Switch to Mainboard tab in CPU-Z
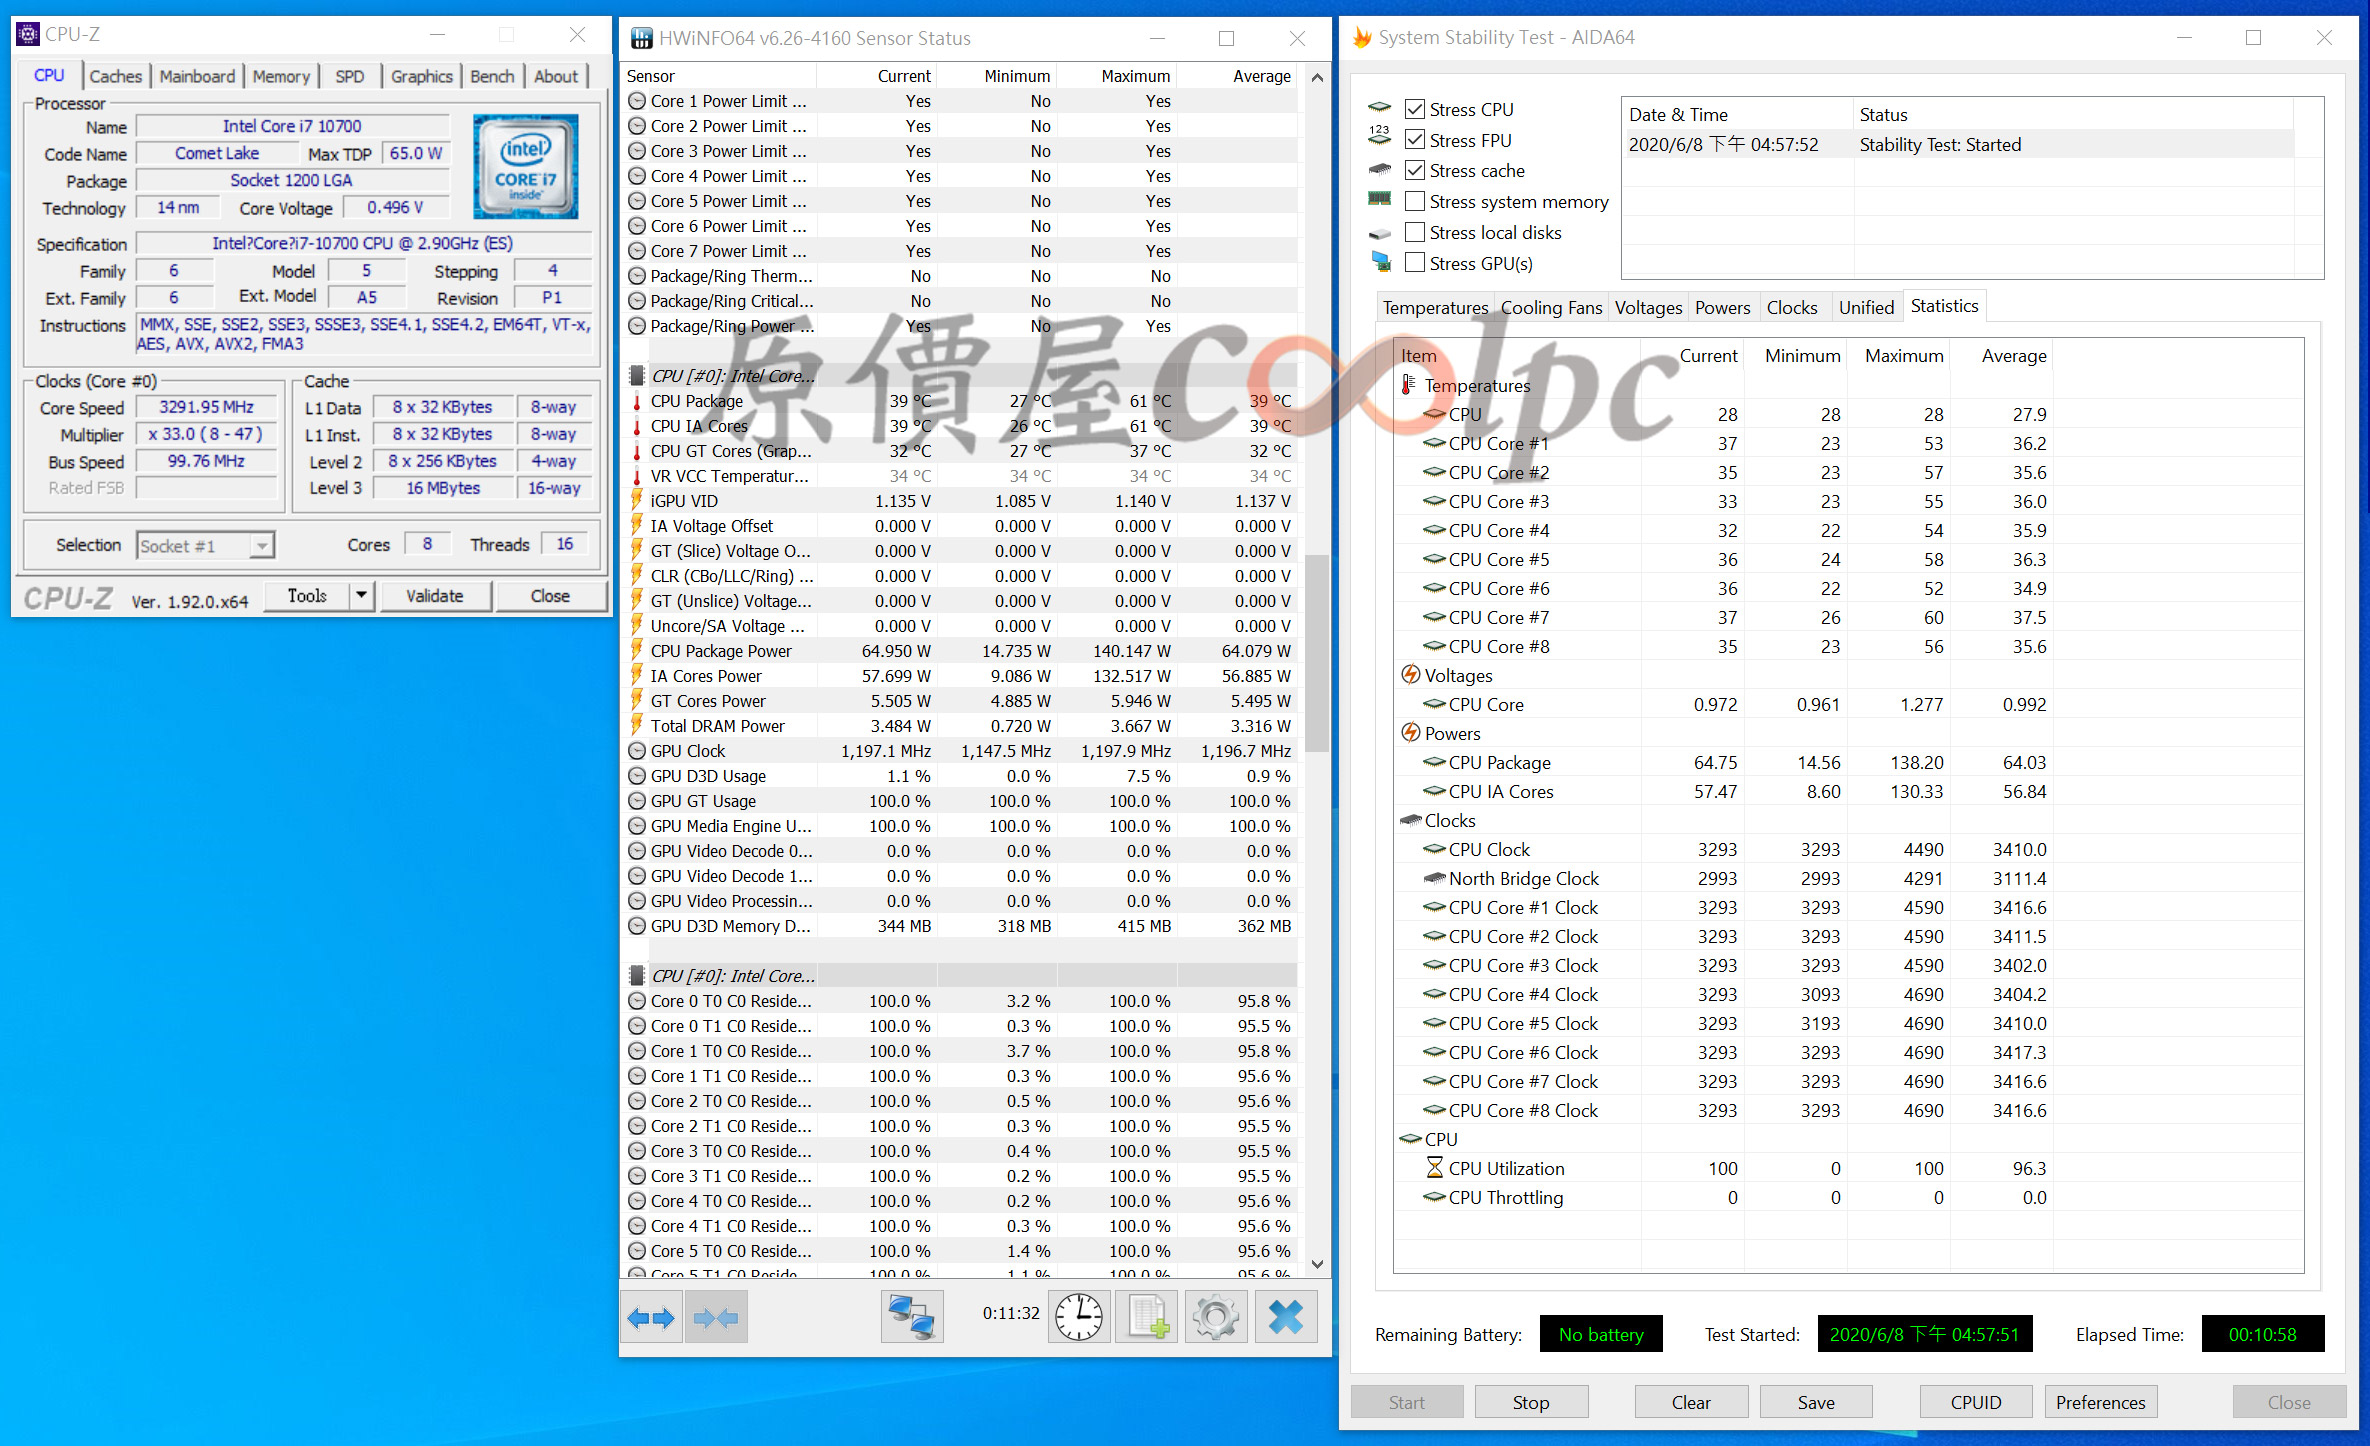Screen dimensions: 2370x1446 coord(197,76)
